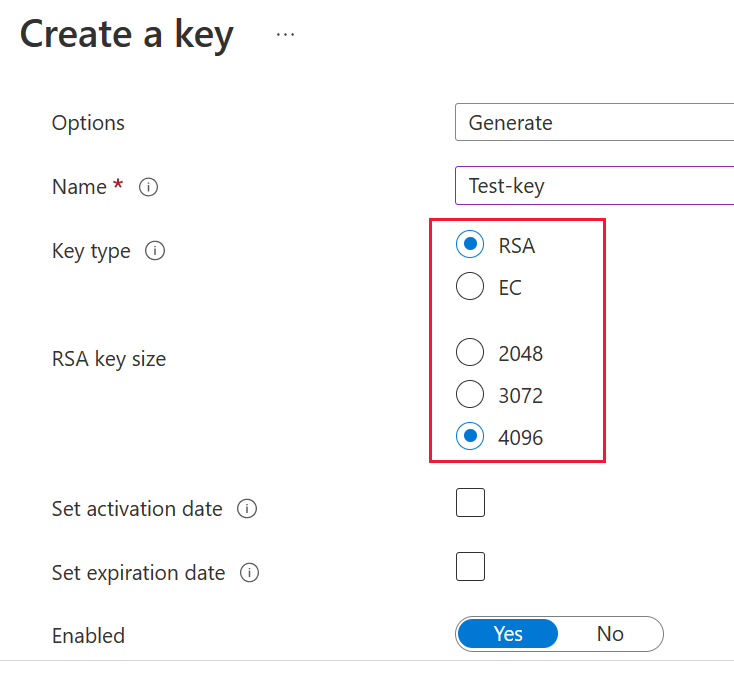Choose the 4096 RSA key size

[470, 437]
